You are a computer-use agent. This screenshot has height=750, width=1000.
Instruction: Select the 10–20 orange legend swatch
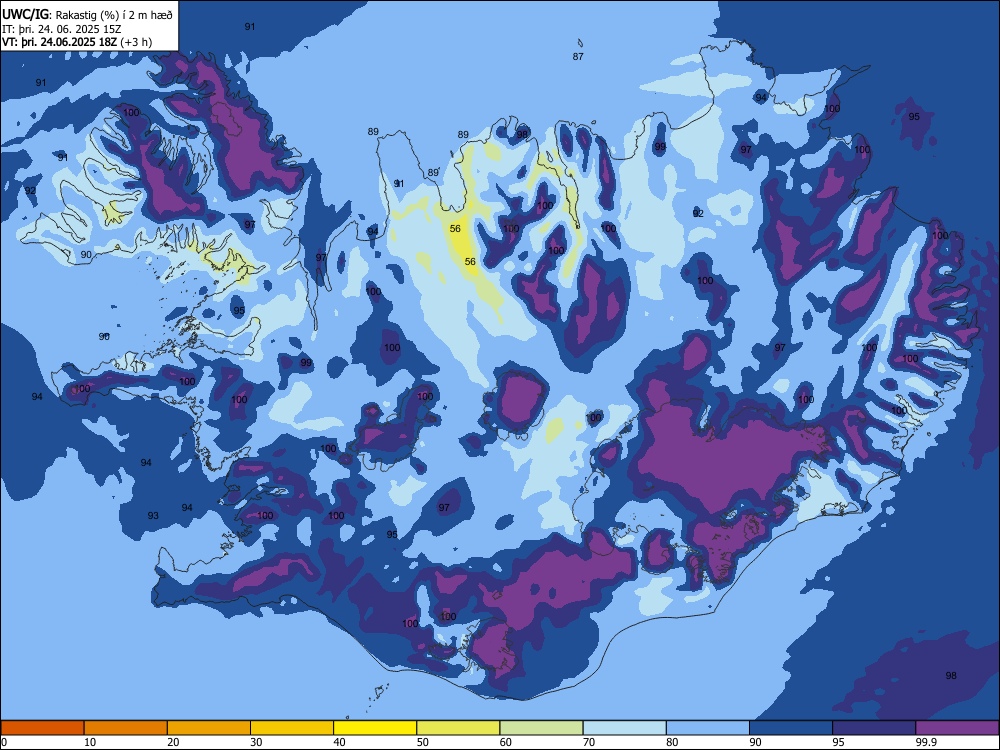(x=126, y=728)
